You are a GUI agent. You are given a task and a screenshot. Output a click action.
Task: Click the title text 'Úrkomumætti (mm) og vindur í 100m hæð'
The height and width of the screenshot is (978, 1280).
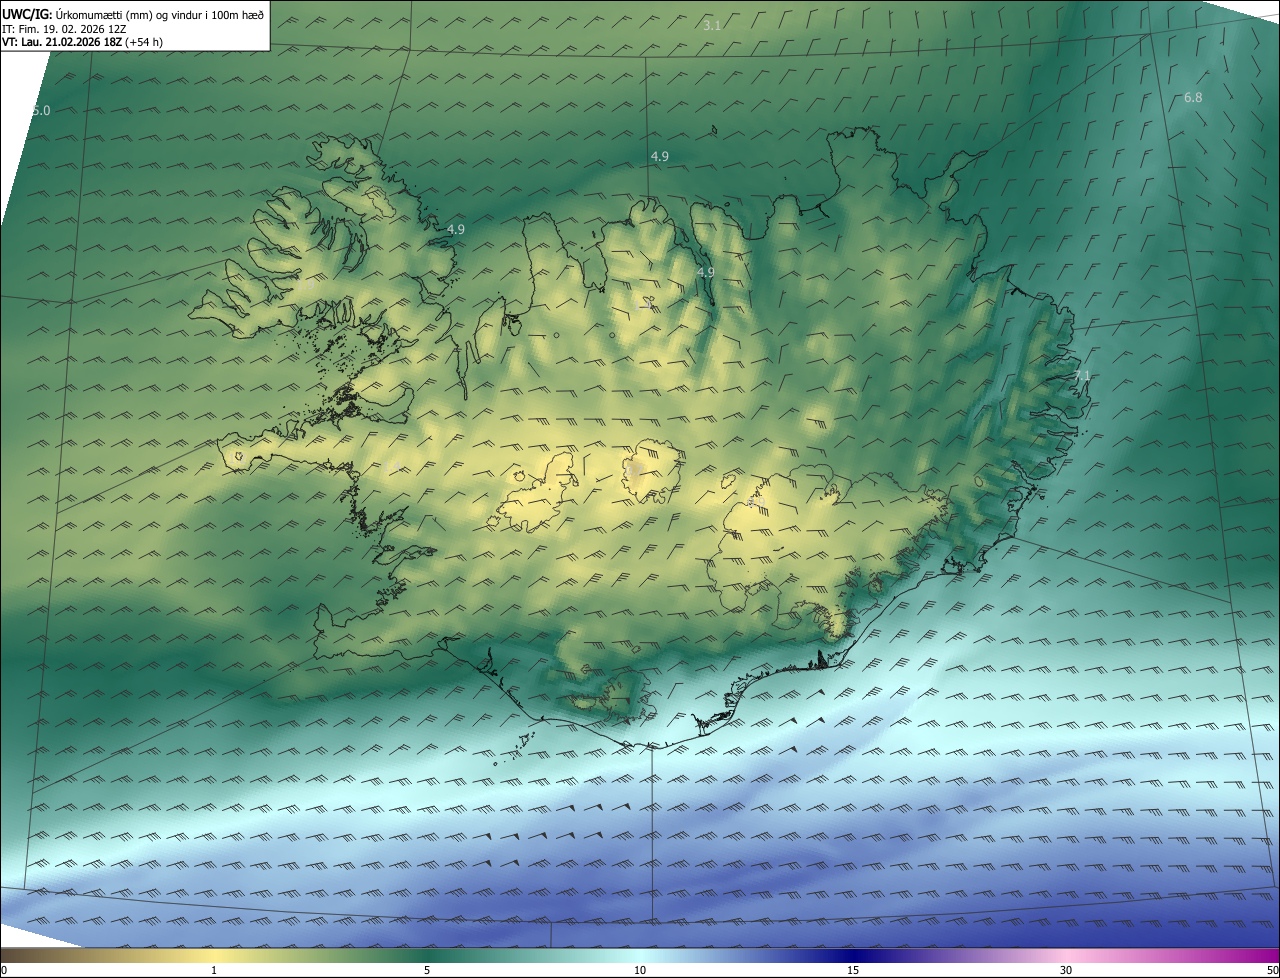[159, 14]
